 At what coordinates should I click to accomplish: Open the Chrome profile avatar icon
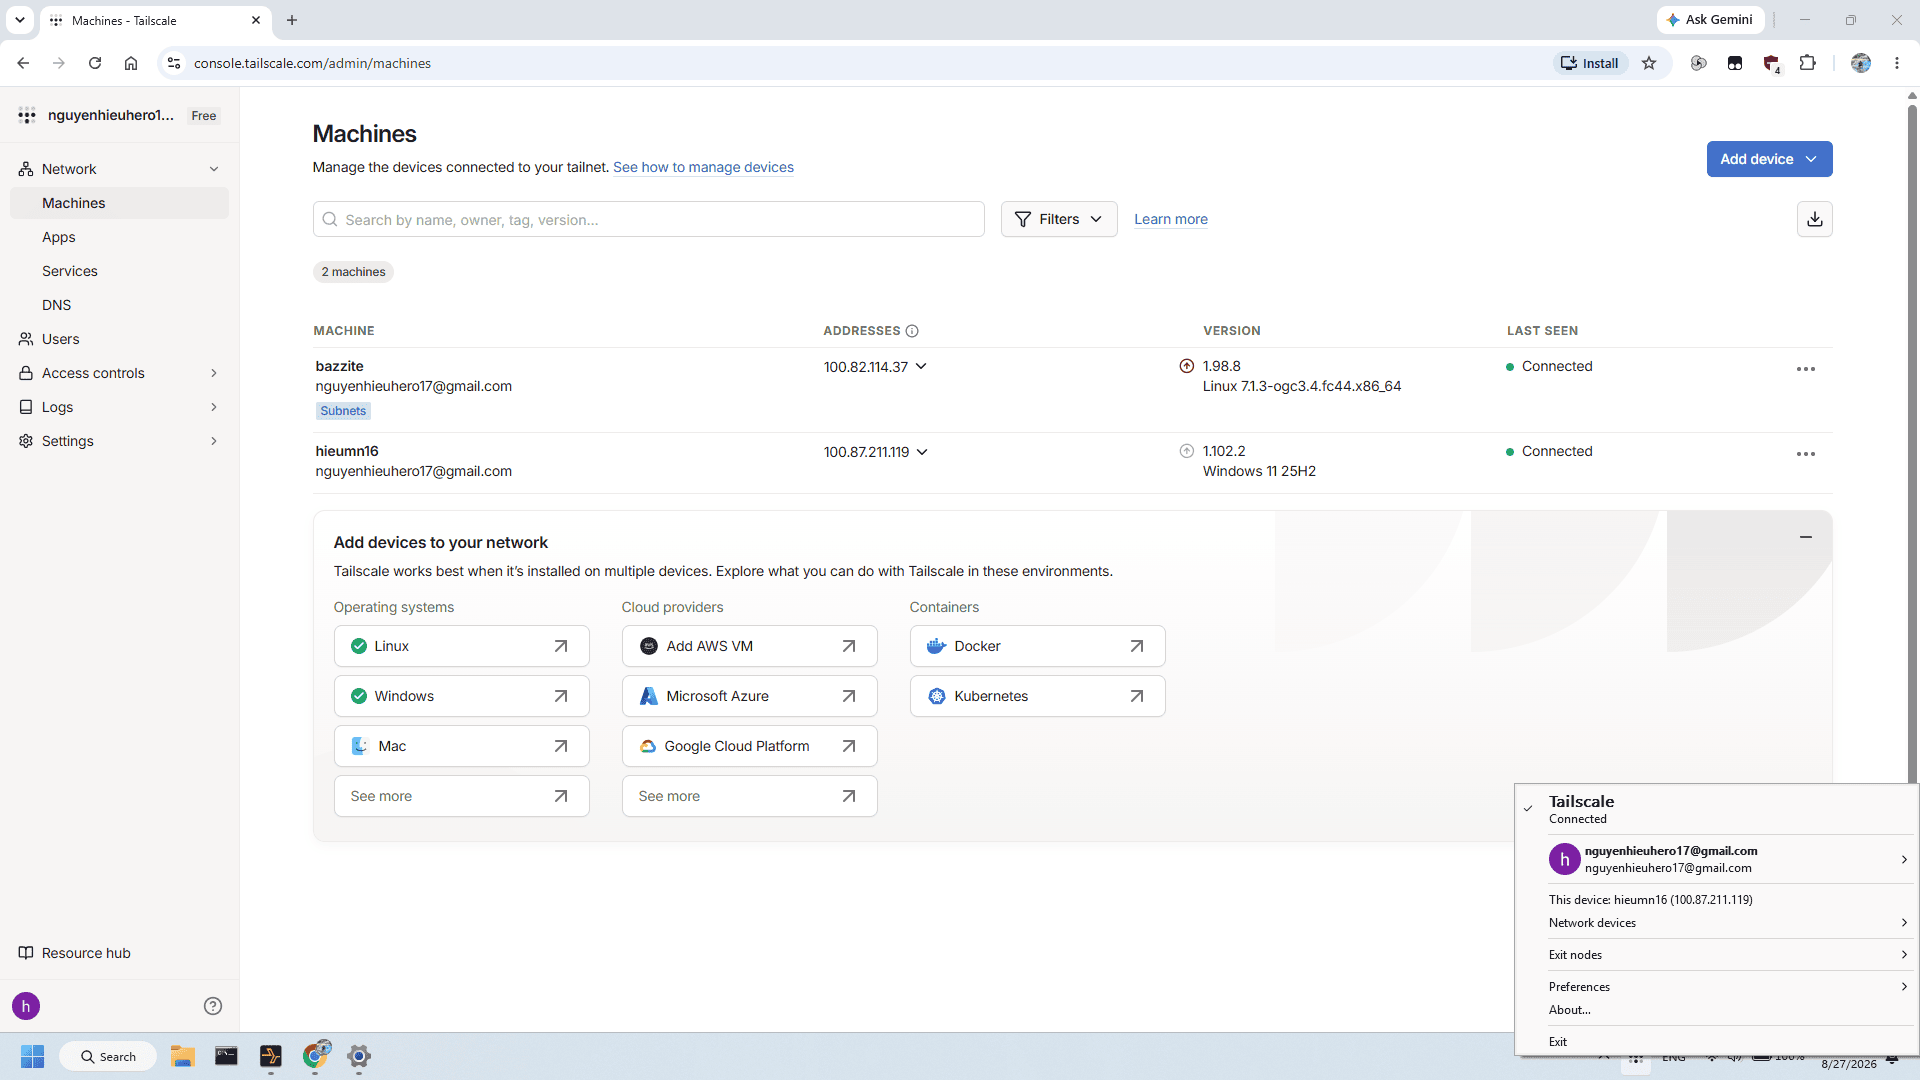1861,63
